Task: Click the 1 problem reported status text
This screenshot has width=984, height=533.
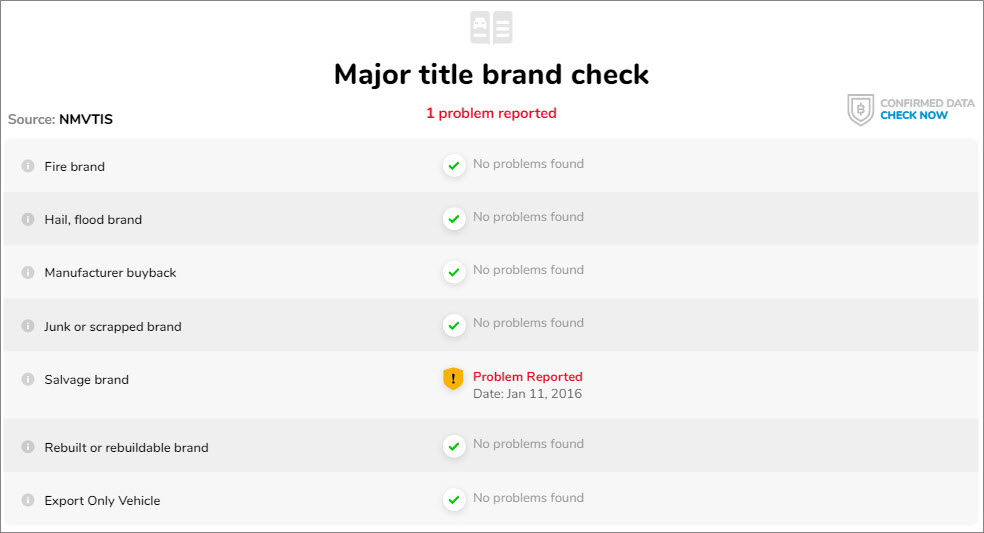Action: click(491, 113)
